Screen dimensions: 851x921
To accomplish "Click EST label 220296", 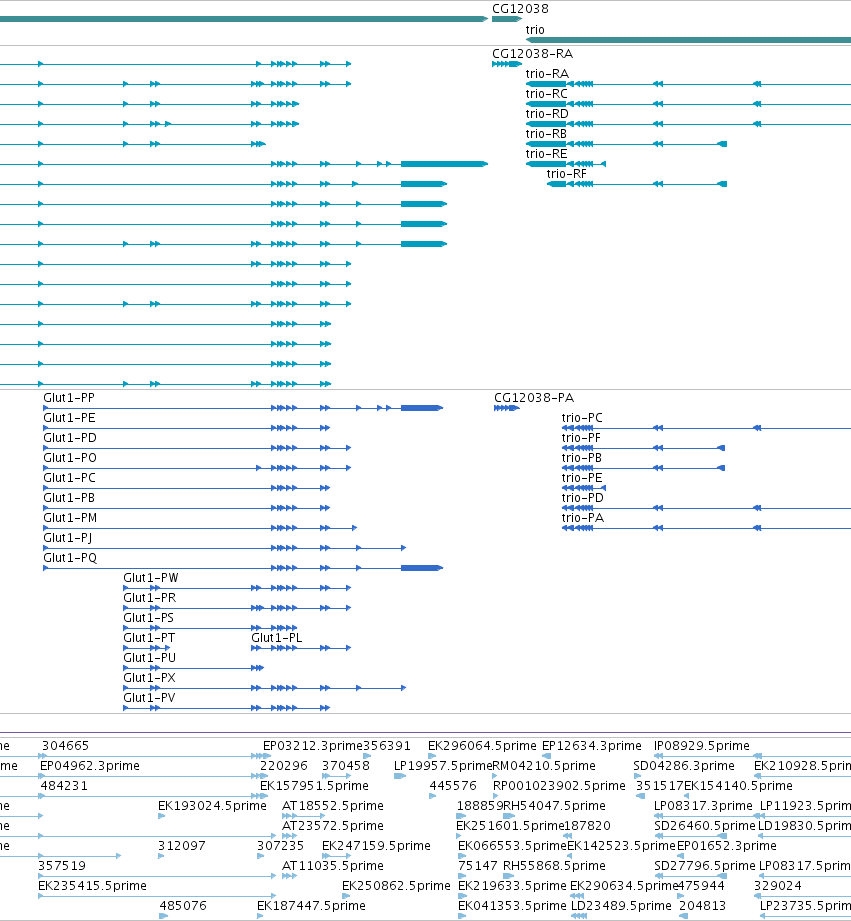I will click(284, 765).
